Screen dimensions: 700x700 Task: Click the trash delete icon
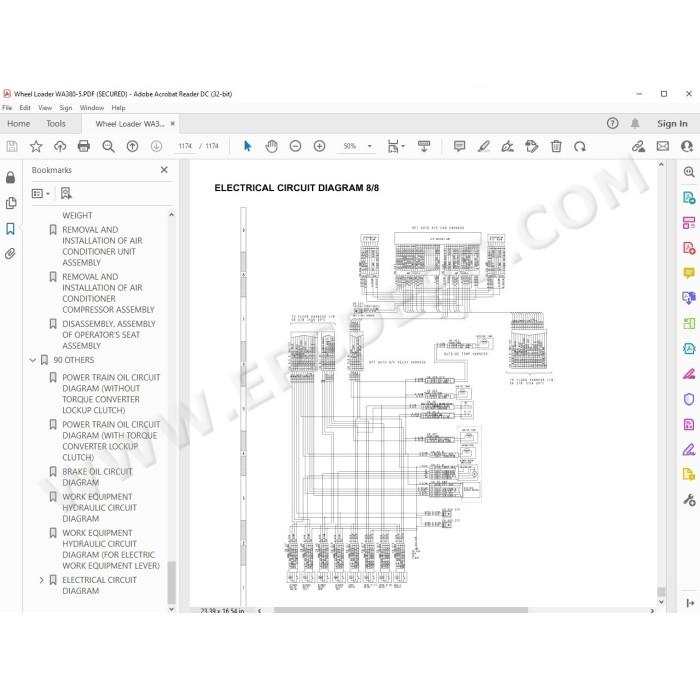[x=556, y=146]
